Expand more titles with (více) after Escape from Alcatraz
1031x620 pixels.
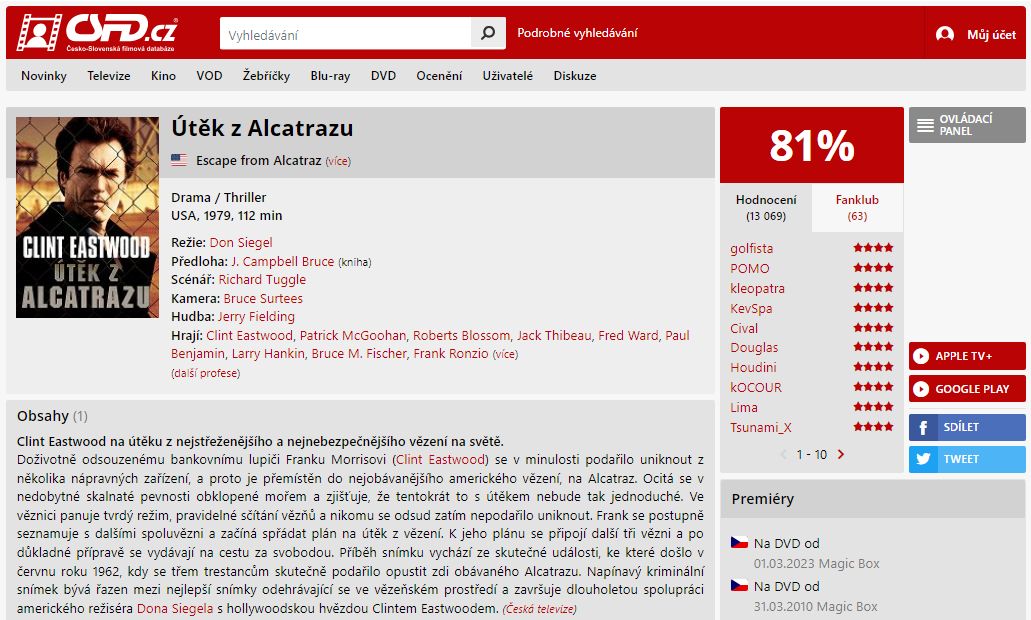tap(338, 161)
